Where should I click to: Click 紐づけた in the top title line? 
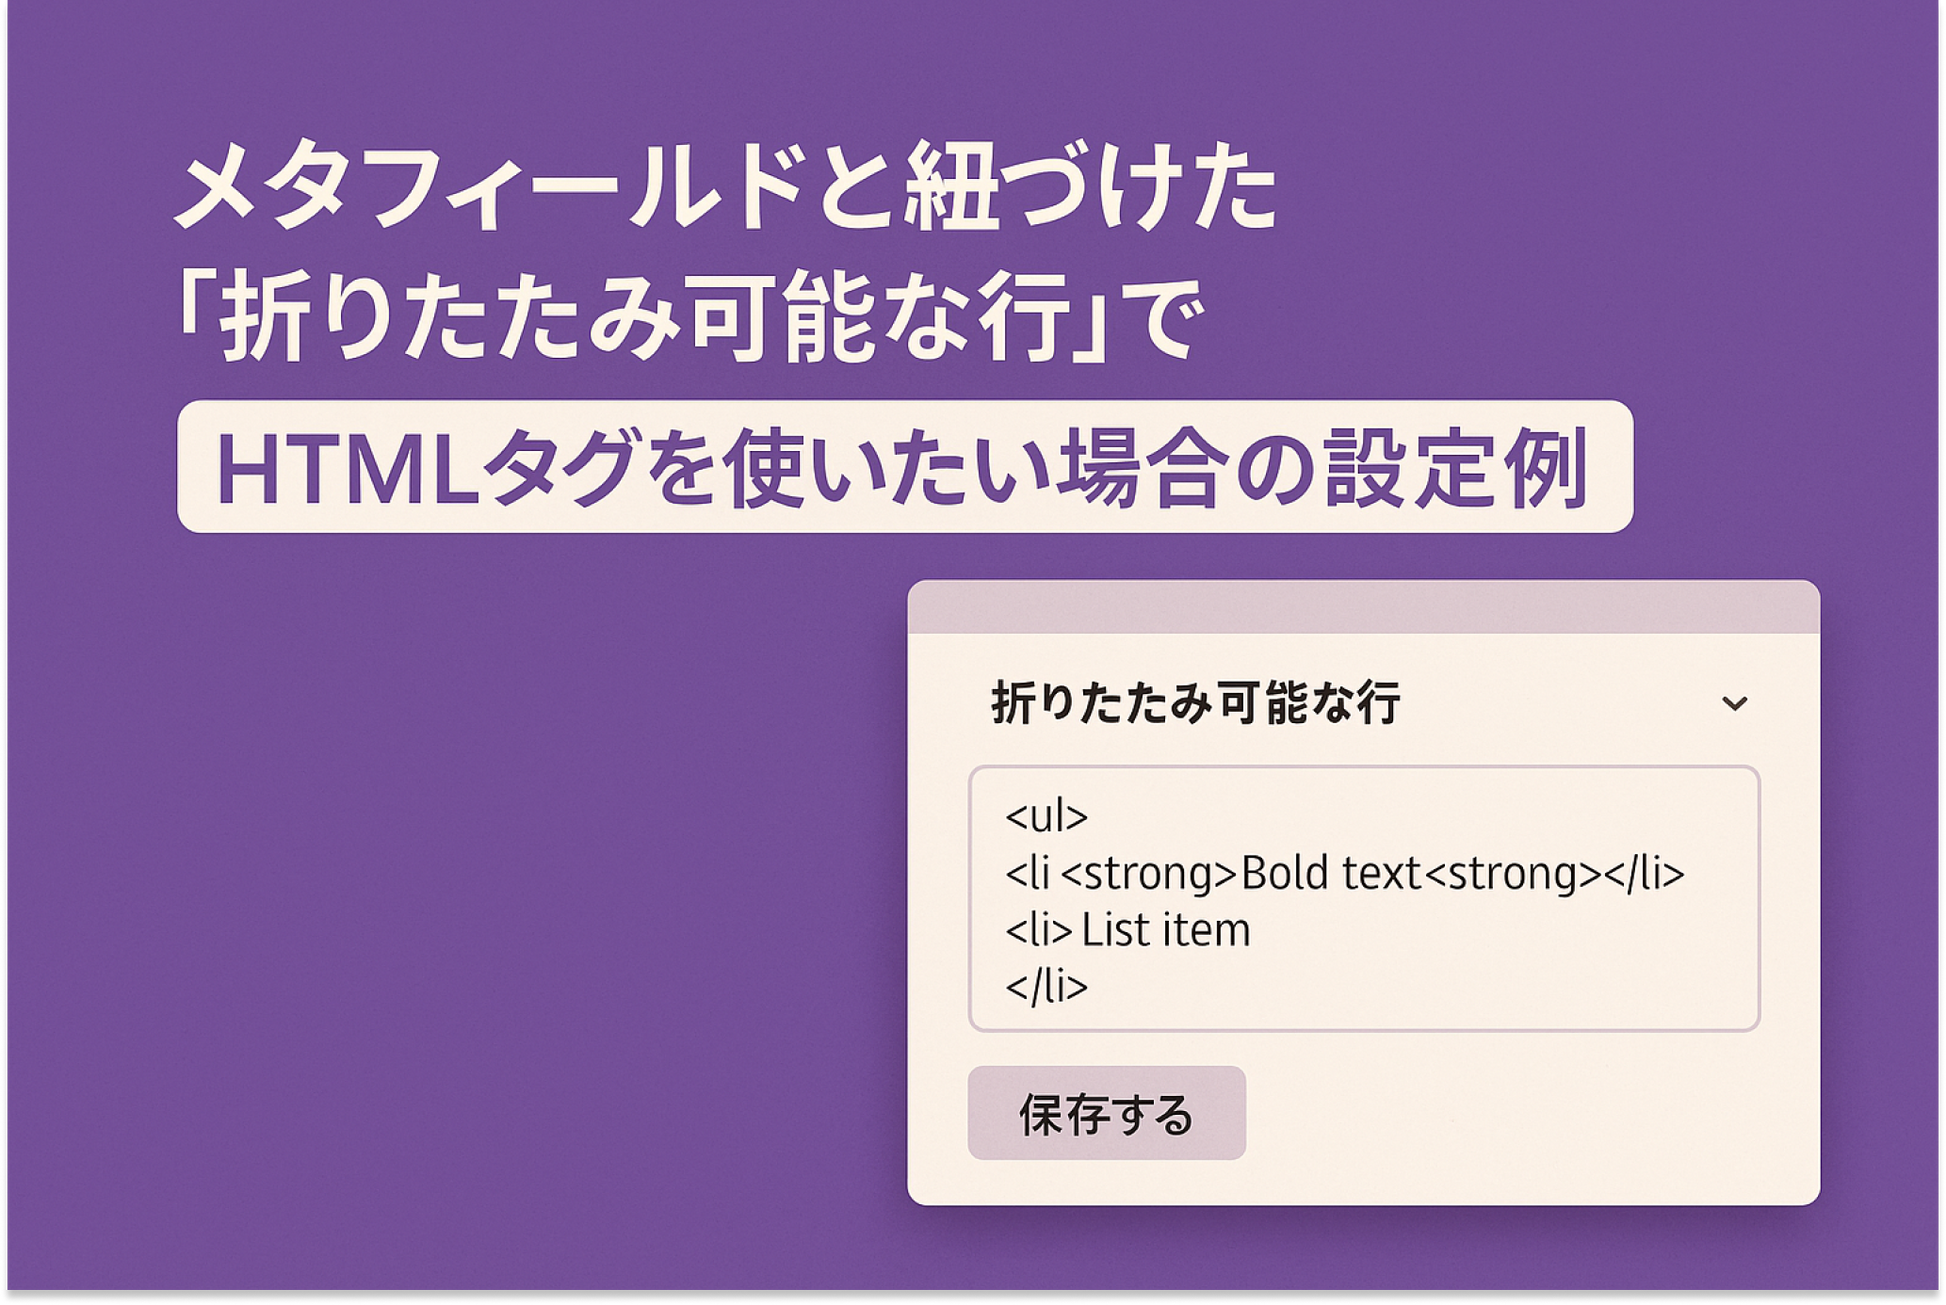pos(1090,188)
